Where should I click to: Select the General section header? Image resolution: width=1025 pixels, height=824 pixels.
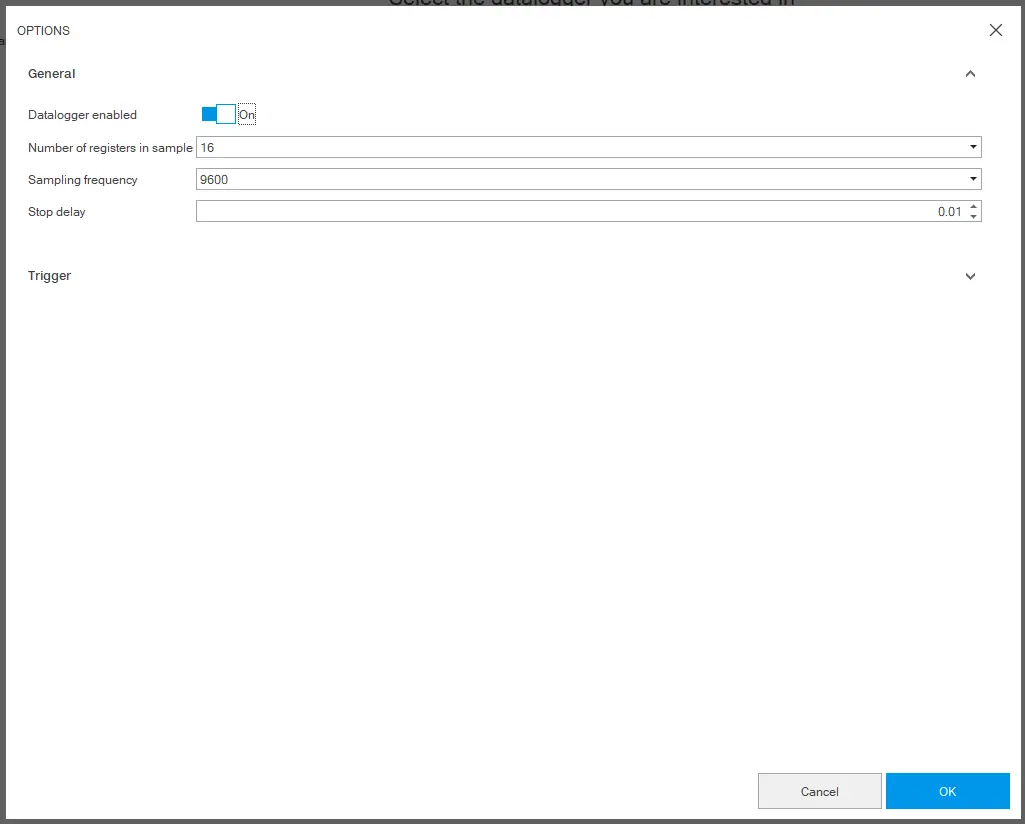pyautogui.click(x=51, y=73)
